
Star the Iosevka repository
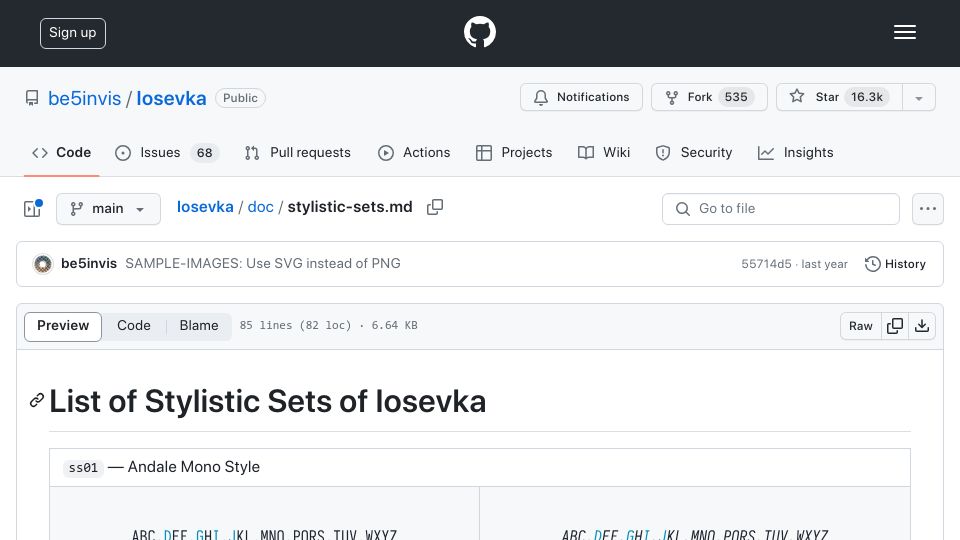(x=839, y=97)
